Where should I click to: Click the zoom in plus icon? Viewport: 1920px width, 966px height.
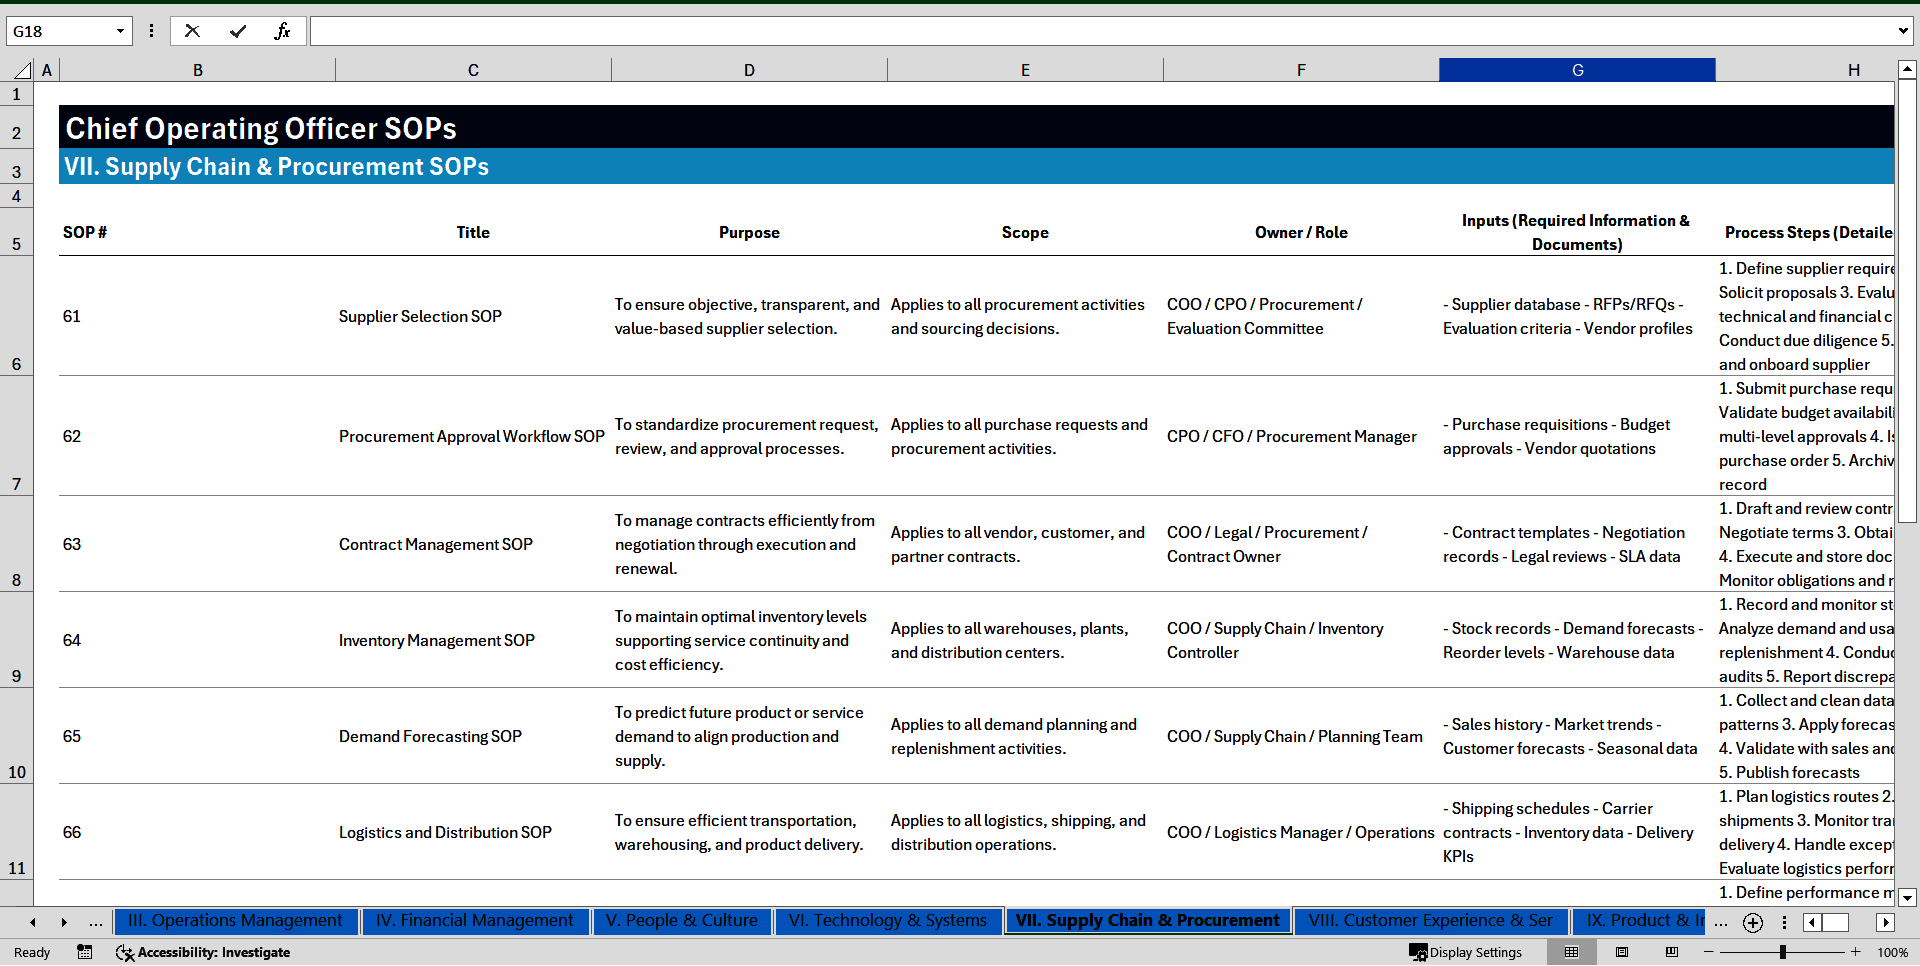click(x=1856, y=952)
